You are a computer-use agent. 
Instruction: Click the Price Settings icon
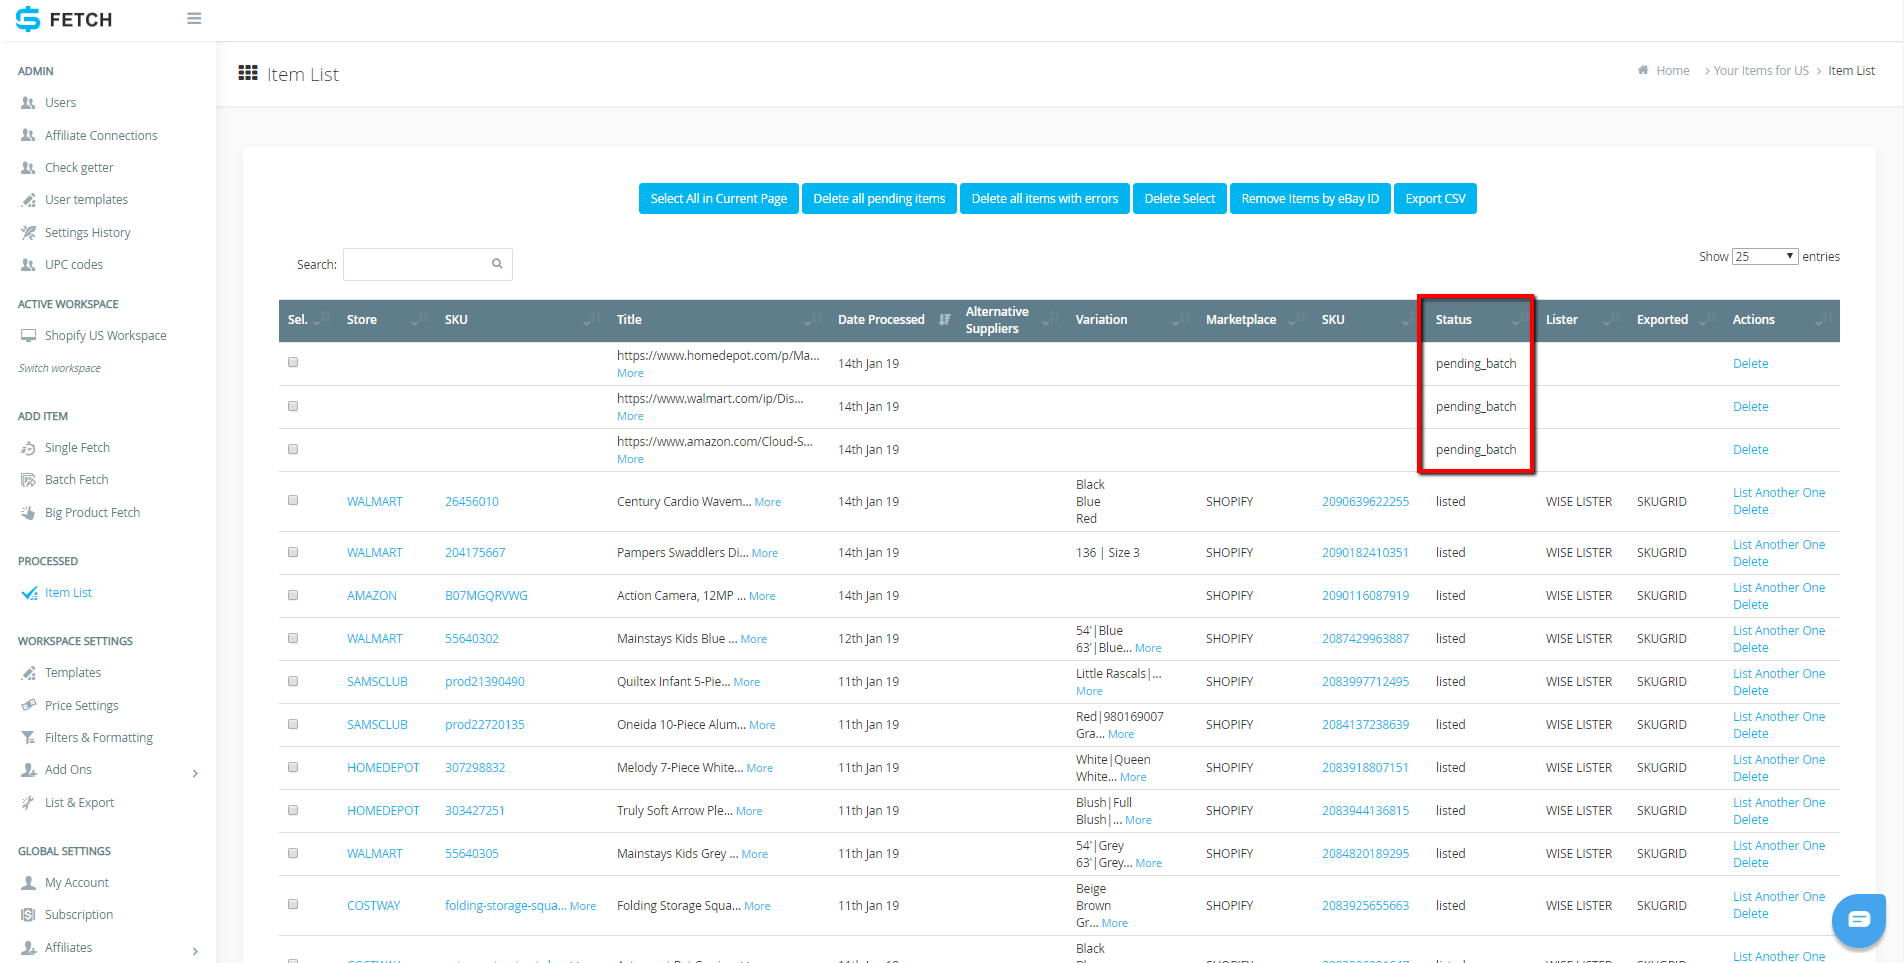(x=28, y=706)
